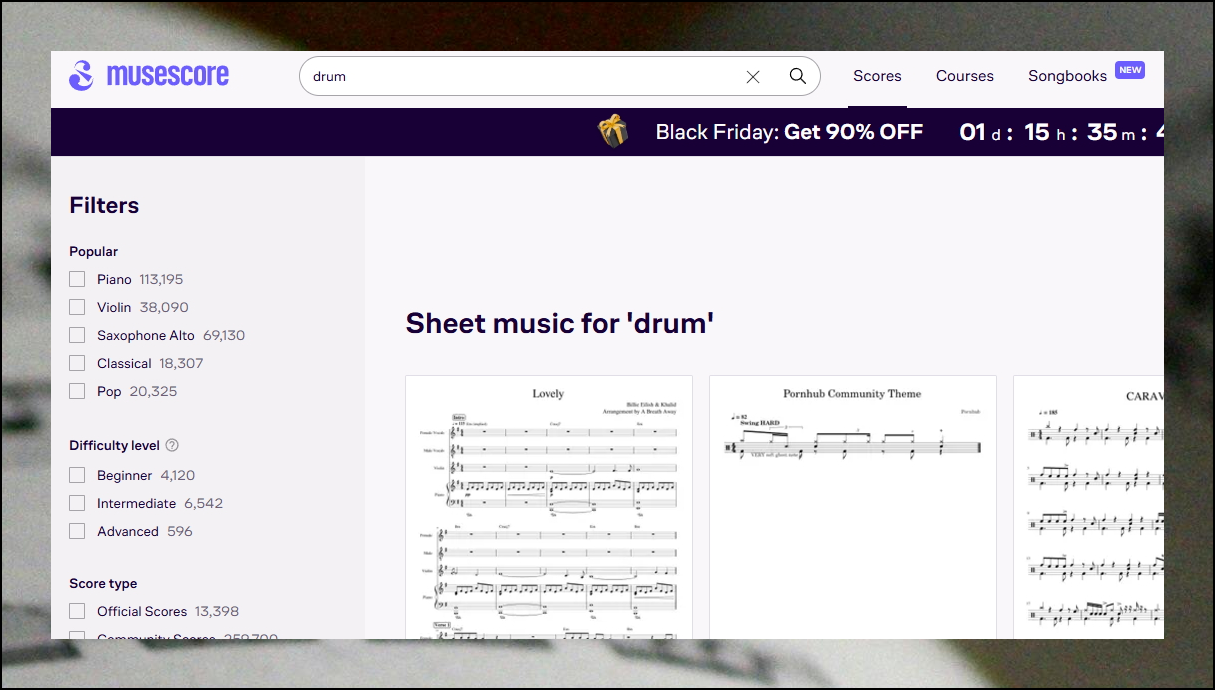1215x690 pixels.
Task: Open the Courses tab
Action: [965, 76]
